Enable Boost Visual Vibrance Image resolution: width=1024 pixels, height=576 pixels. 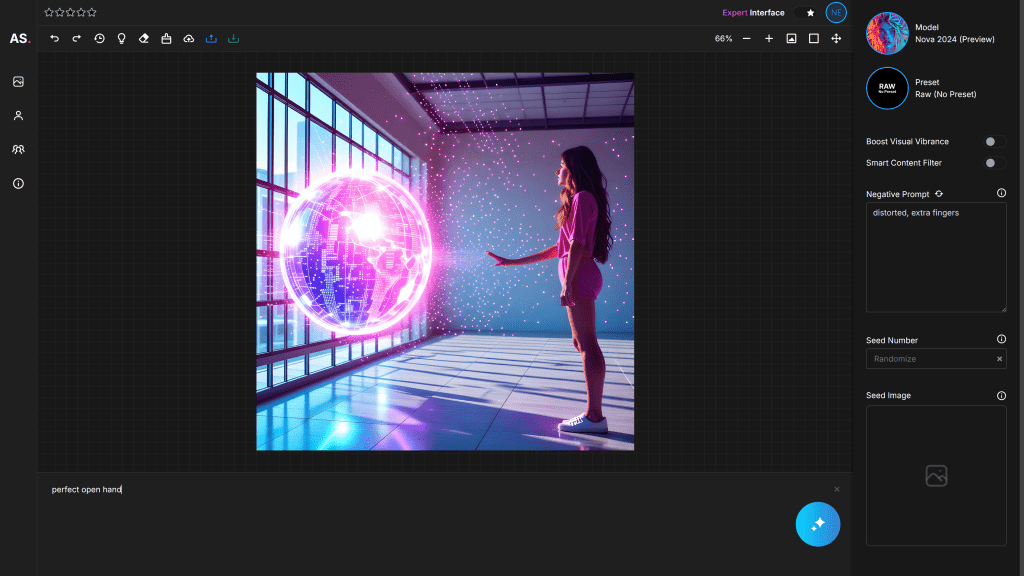click(991, 141)
